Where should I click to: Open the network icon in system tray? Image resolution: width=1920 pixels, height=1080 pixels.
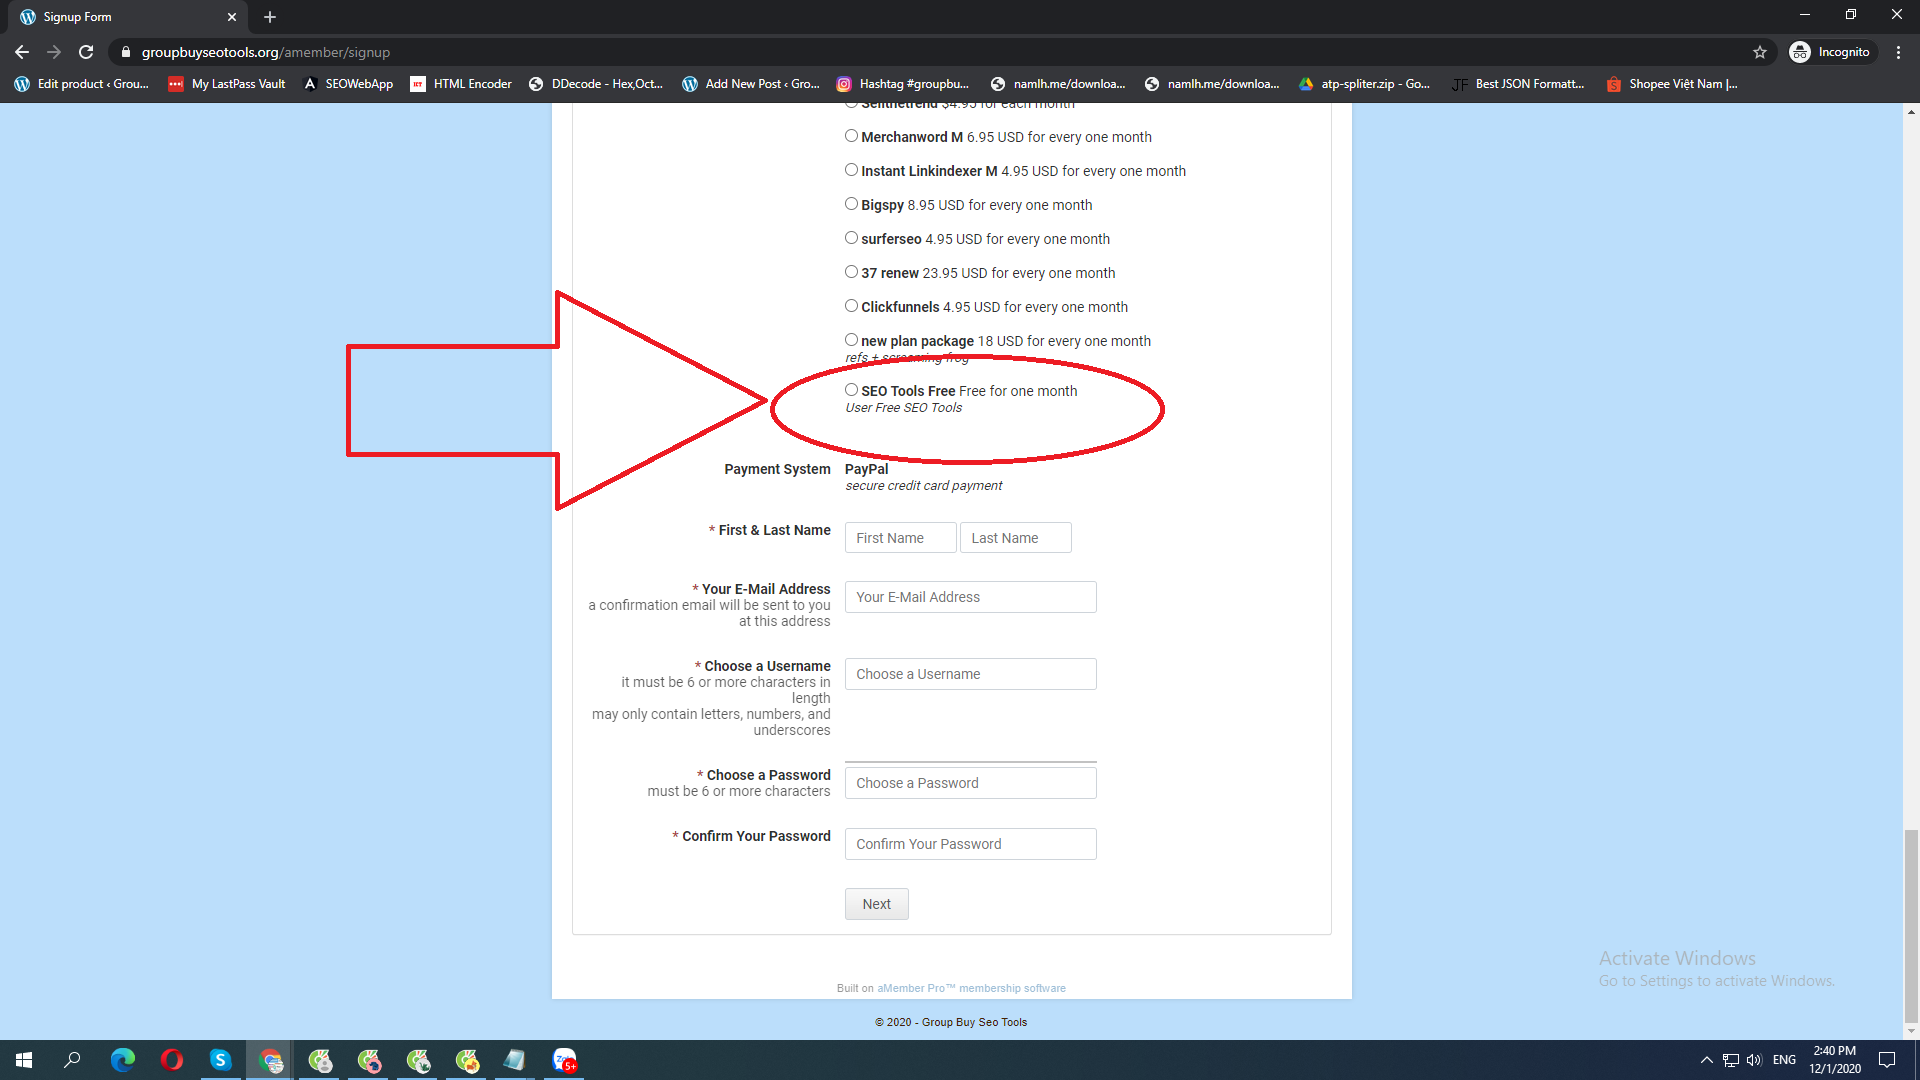[x=1731, y=1060]
